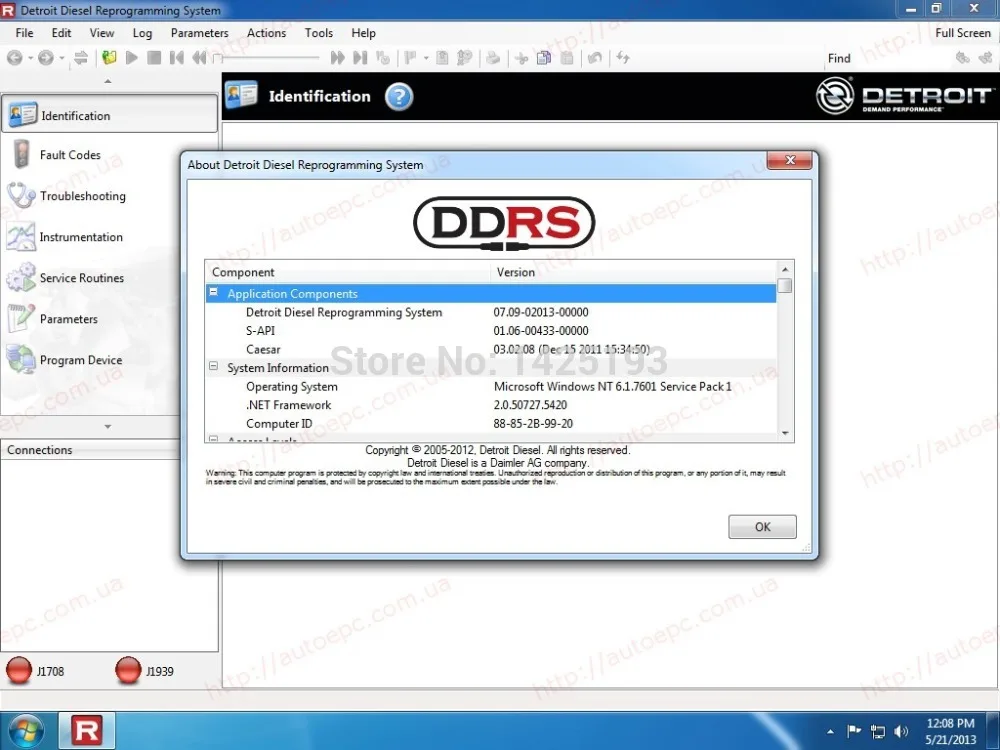Viewport: 1000px width, 750px height.
Task: Open the Help menu
Action: (x=364, y=33)
